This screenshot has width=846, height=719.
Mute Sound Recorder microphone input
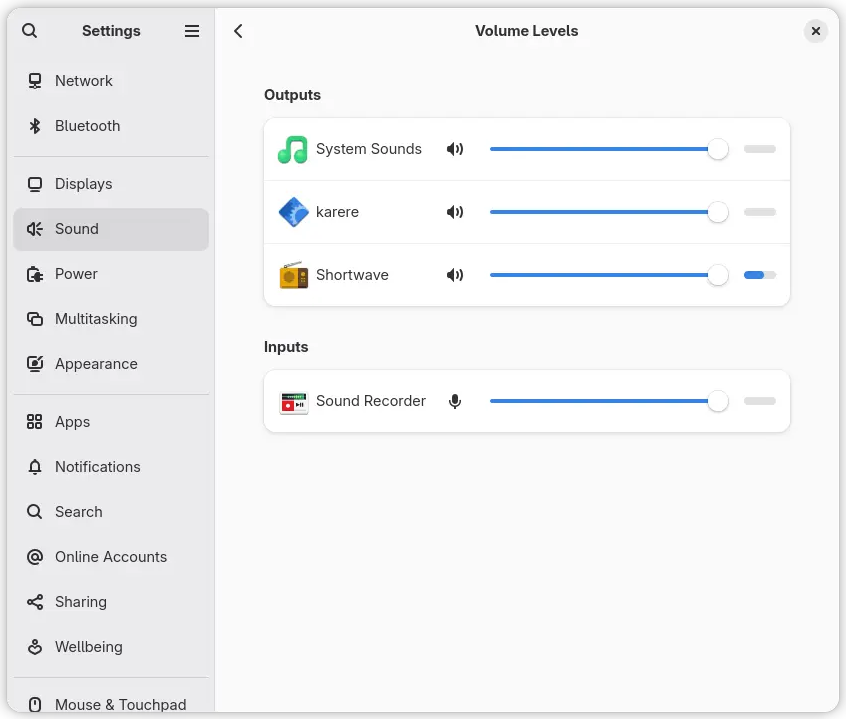pos(455,401)
